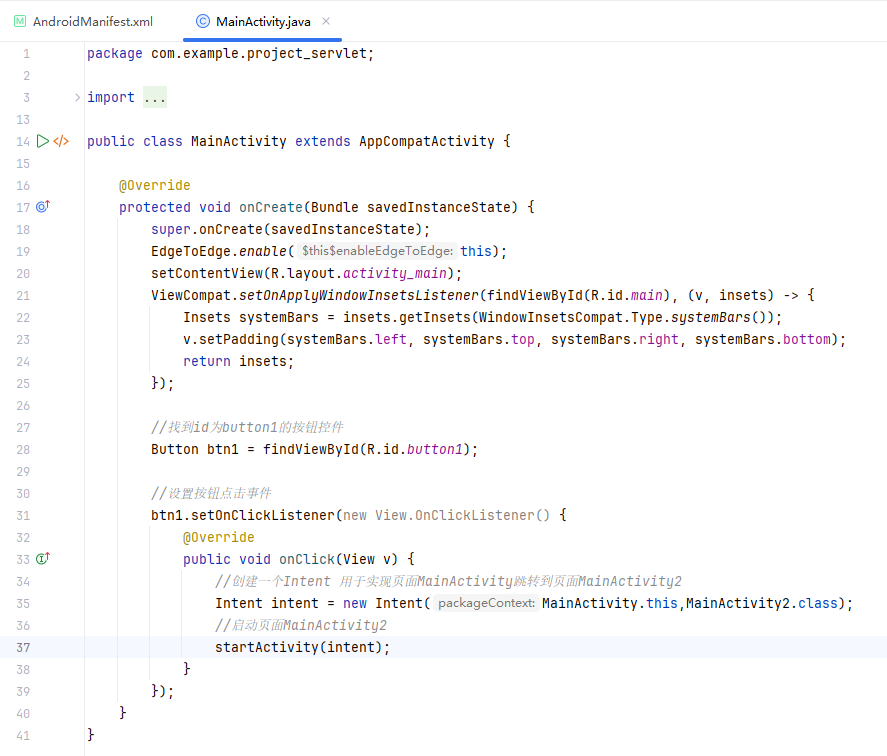Click the import keyword on line 3
The width and height of the screenshot is (887, 756).
coord(111,97)
